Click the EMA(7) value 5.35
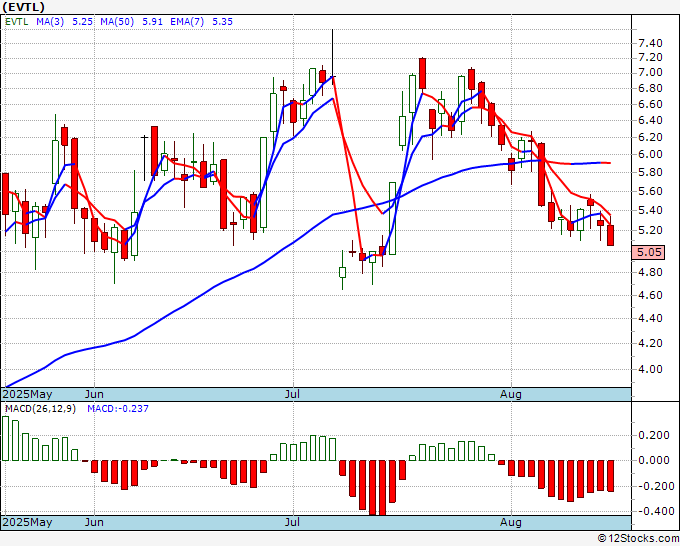The height and width of the screenshot is (546, 680). pyautogui.click(x=222, y=21)
